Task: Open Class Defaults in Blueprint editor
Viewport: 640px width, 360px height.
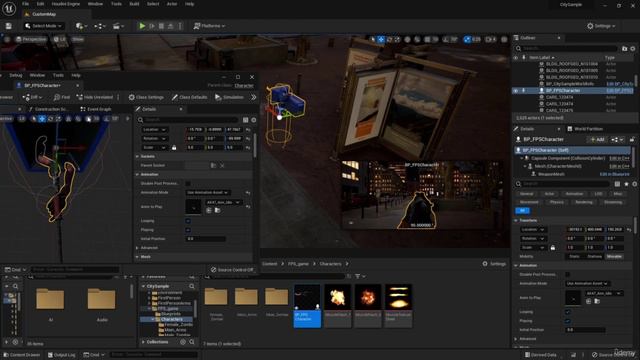Action: pyautogui.click(x=189, y=97)
